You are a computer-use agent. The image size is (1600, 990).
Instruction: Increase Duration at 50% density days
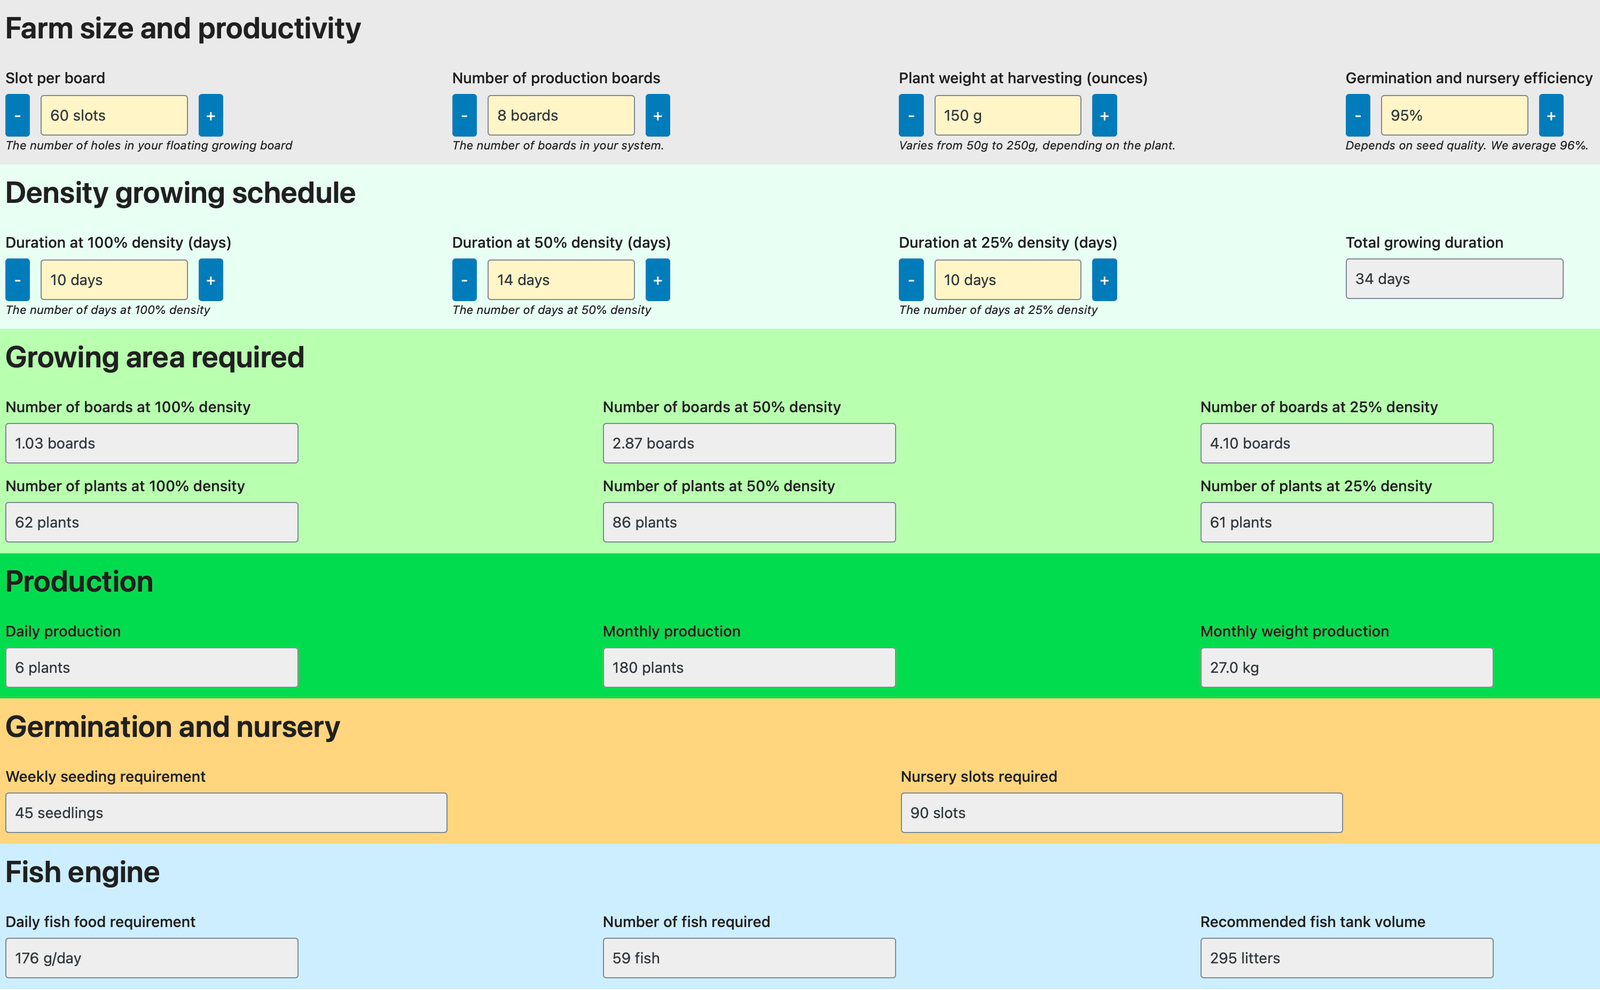657,280
